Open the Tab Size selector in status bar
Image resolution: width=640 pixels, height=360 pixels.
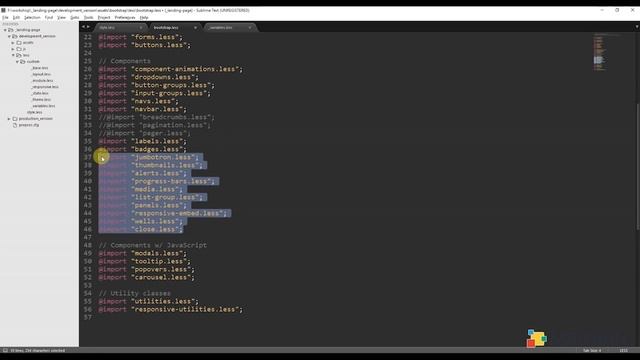pos(592,350)
